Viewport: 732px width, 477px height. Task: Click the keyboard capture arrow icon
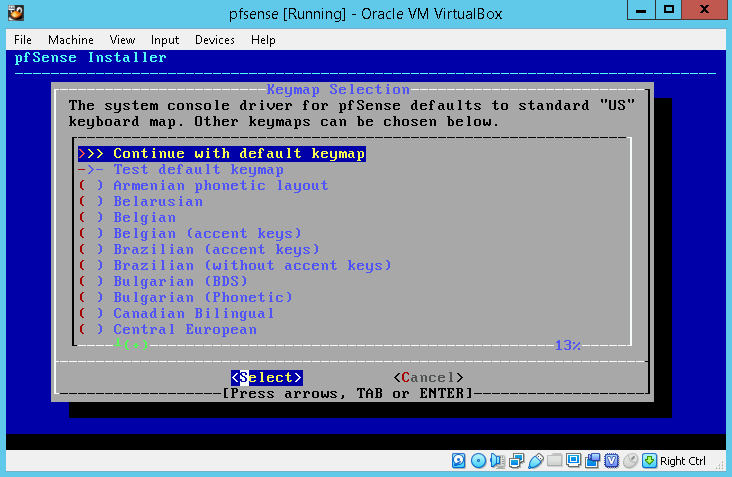(649, 461)
